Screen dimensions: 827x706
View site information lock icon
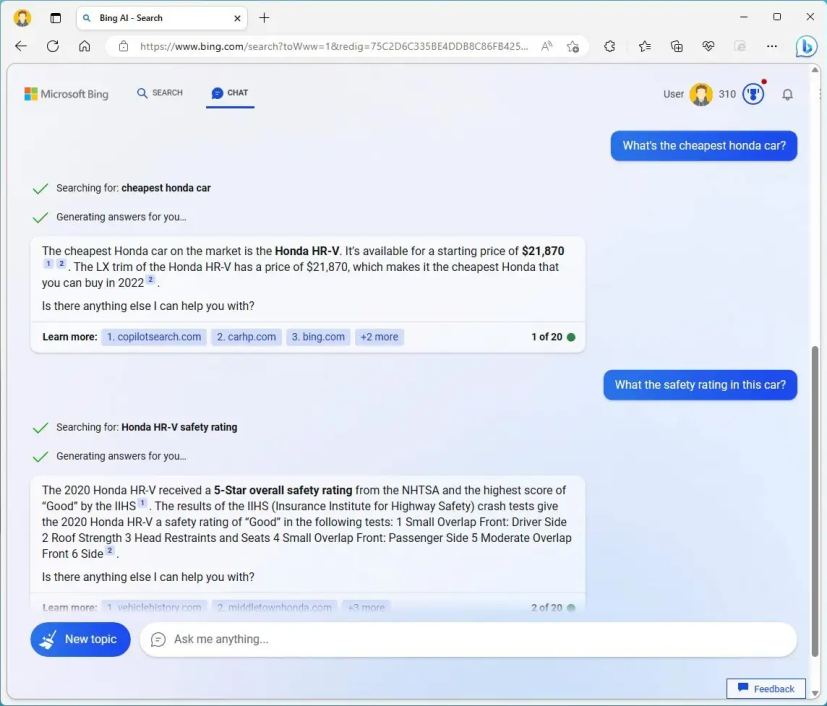(123, 46)
